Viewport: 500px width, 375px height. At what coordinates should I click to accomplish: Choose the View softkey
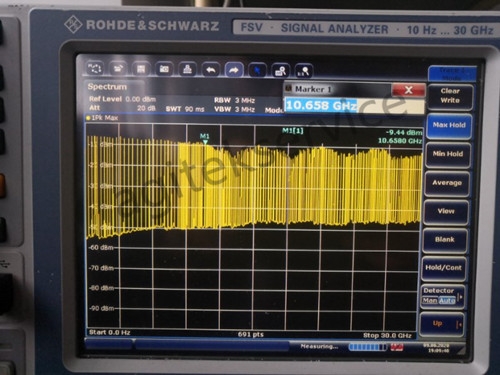(446, 211)
